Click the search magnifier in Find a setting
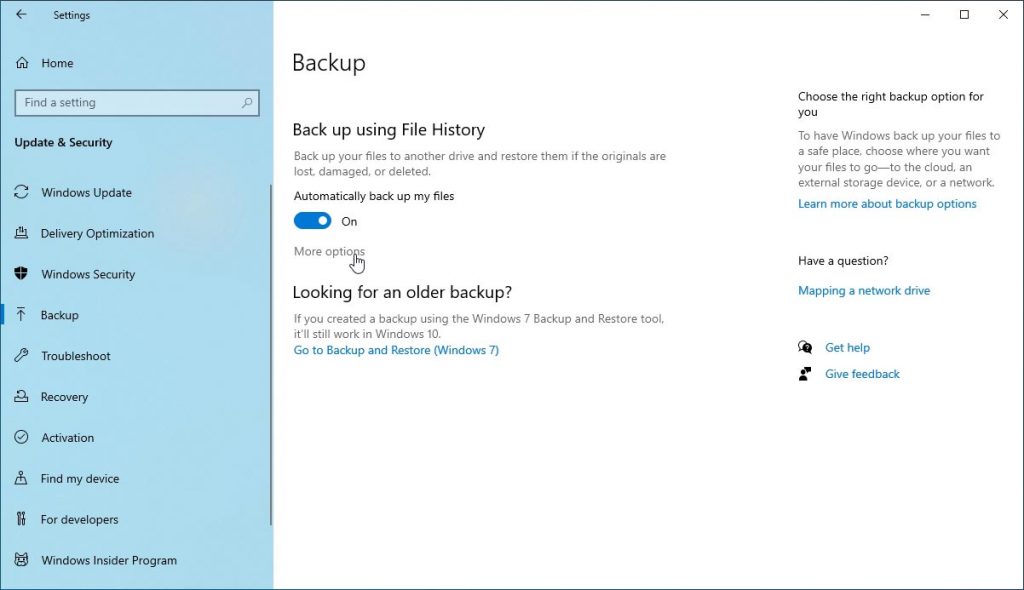Viewport: 1024px width, 590px height. (246, 103)
